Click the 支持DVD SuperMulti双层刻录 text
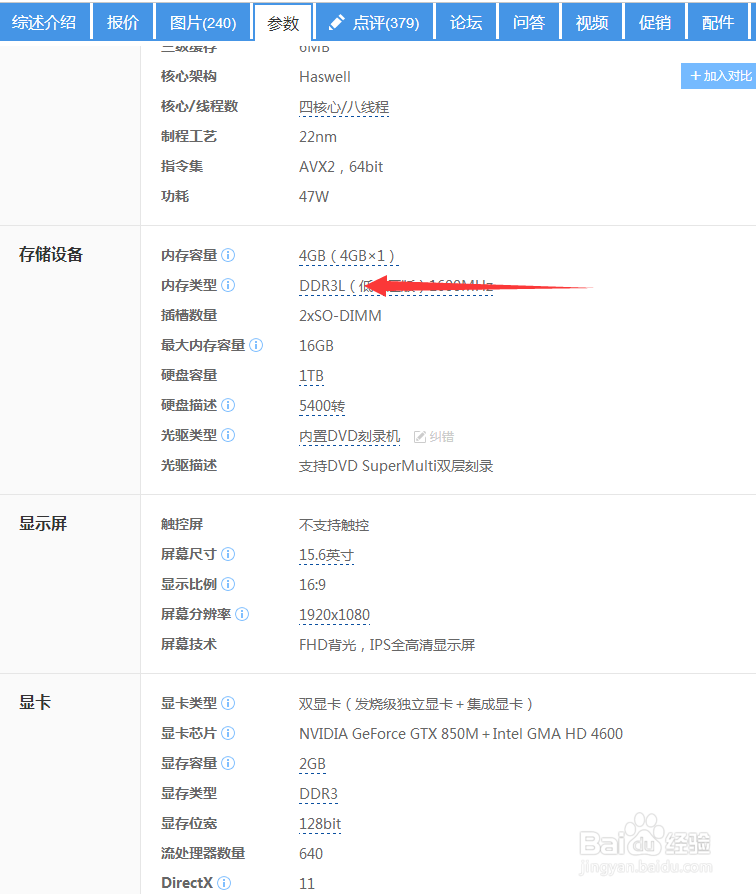The width and height of the screenshot is (756, 894). coord(396,466)
